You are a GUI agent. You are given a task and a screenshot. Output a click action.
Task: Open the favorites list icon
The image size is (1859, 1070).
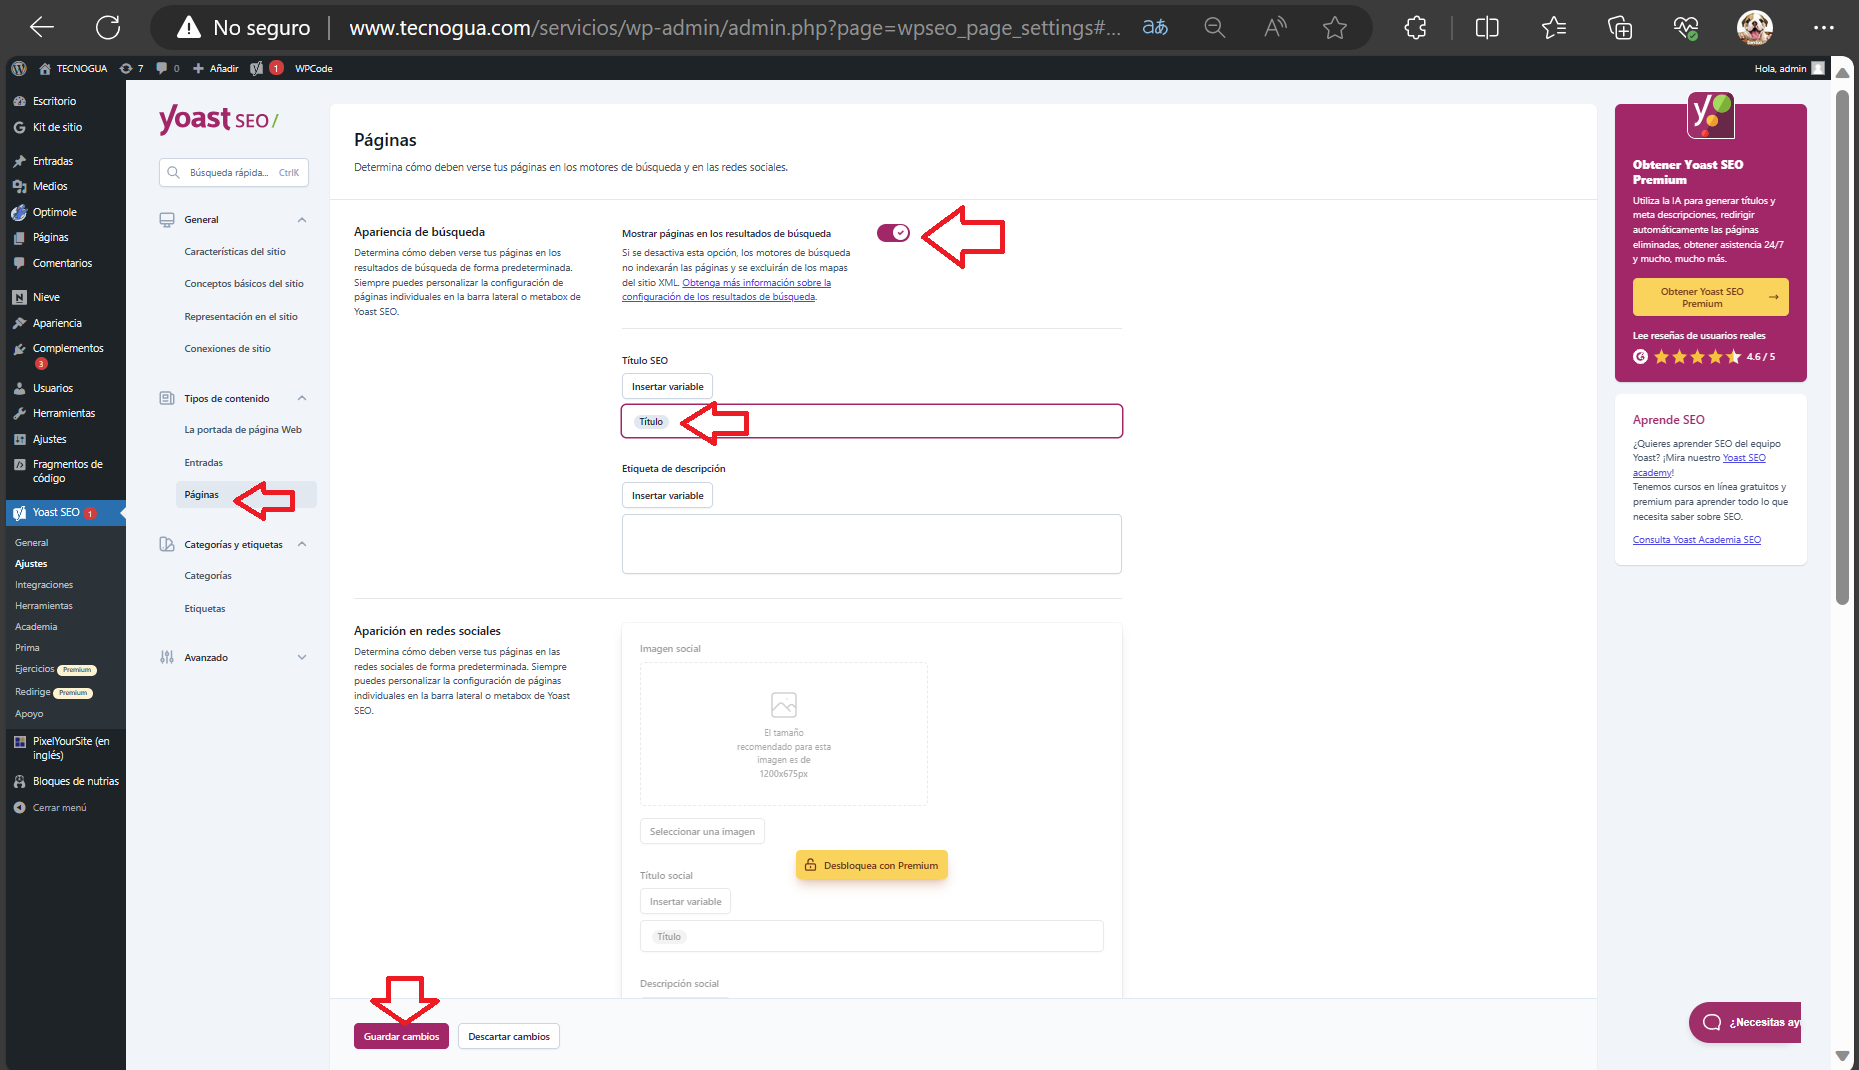tap(1554, 27)
